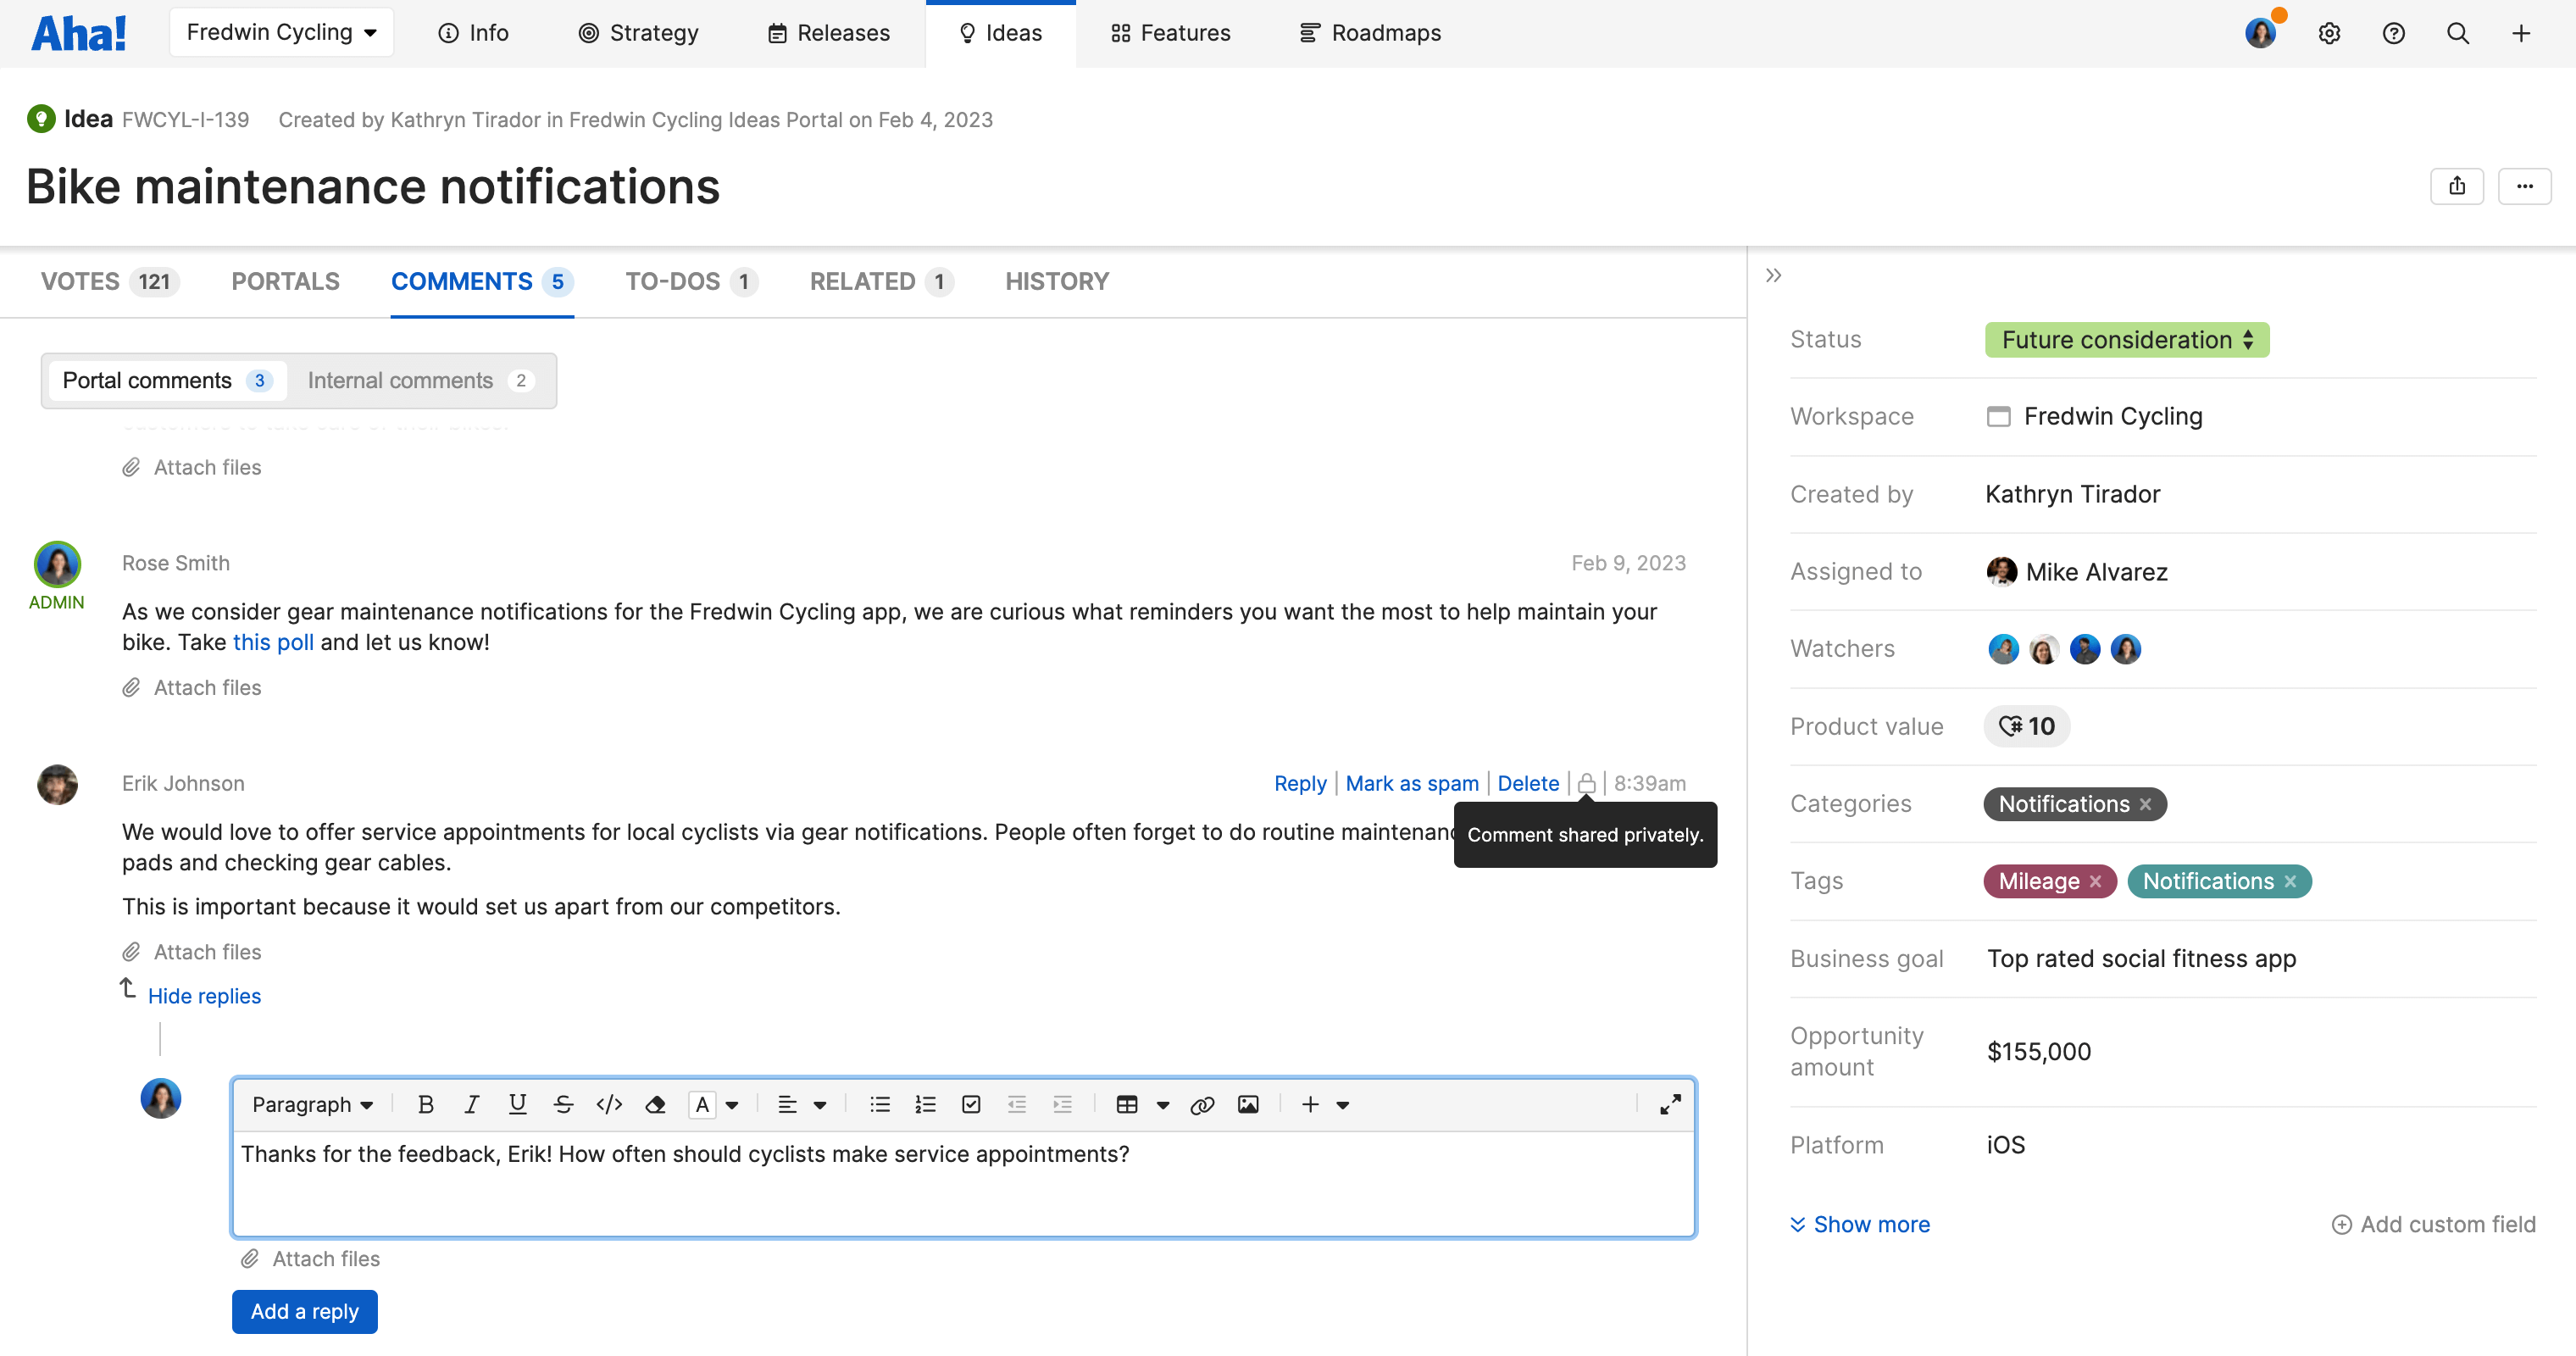The image size is (2576, 1356).
Task: Open the this poll link
Action: (272, 642)
